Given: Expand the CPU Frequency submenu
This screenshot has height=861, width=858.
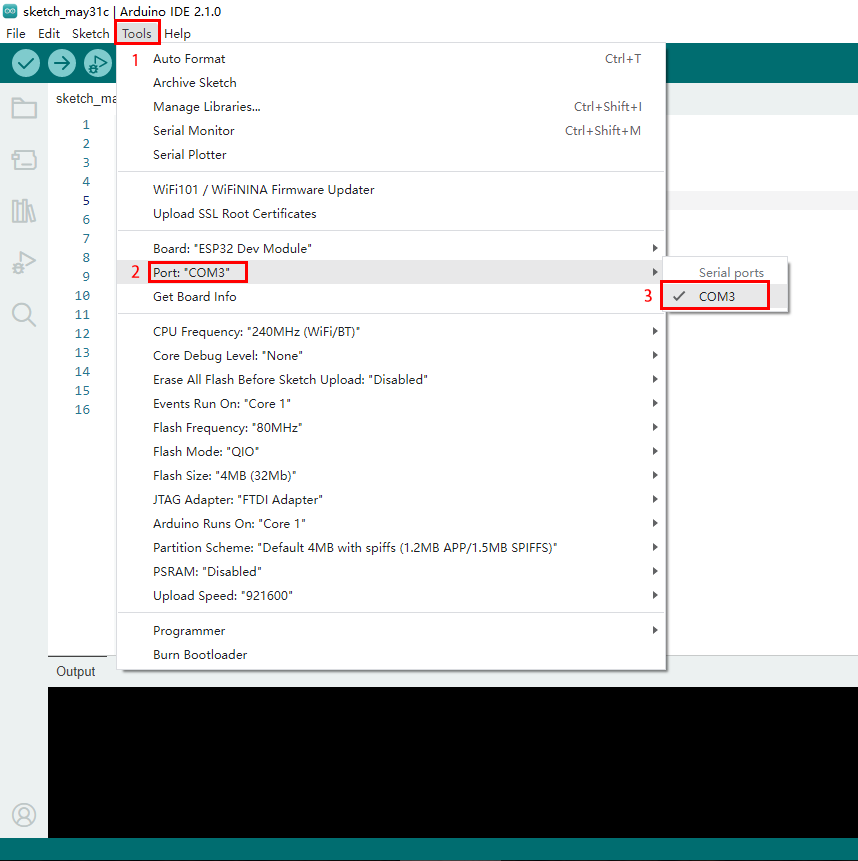Looking at the screenshot, I should (x=391, y=332).
